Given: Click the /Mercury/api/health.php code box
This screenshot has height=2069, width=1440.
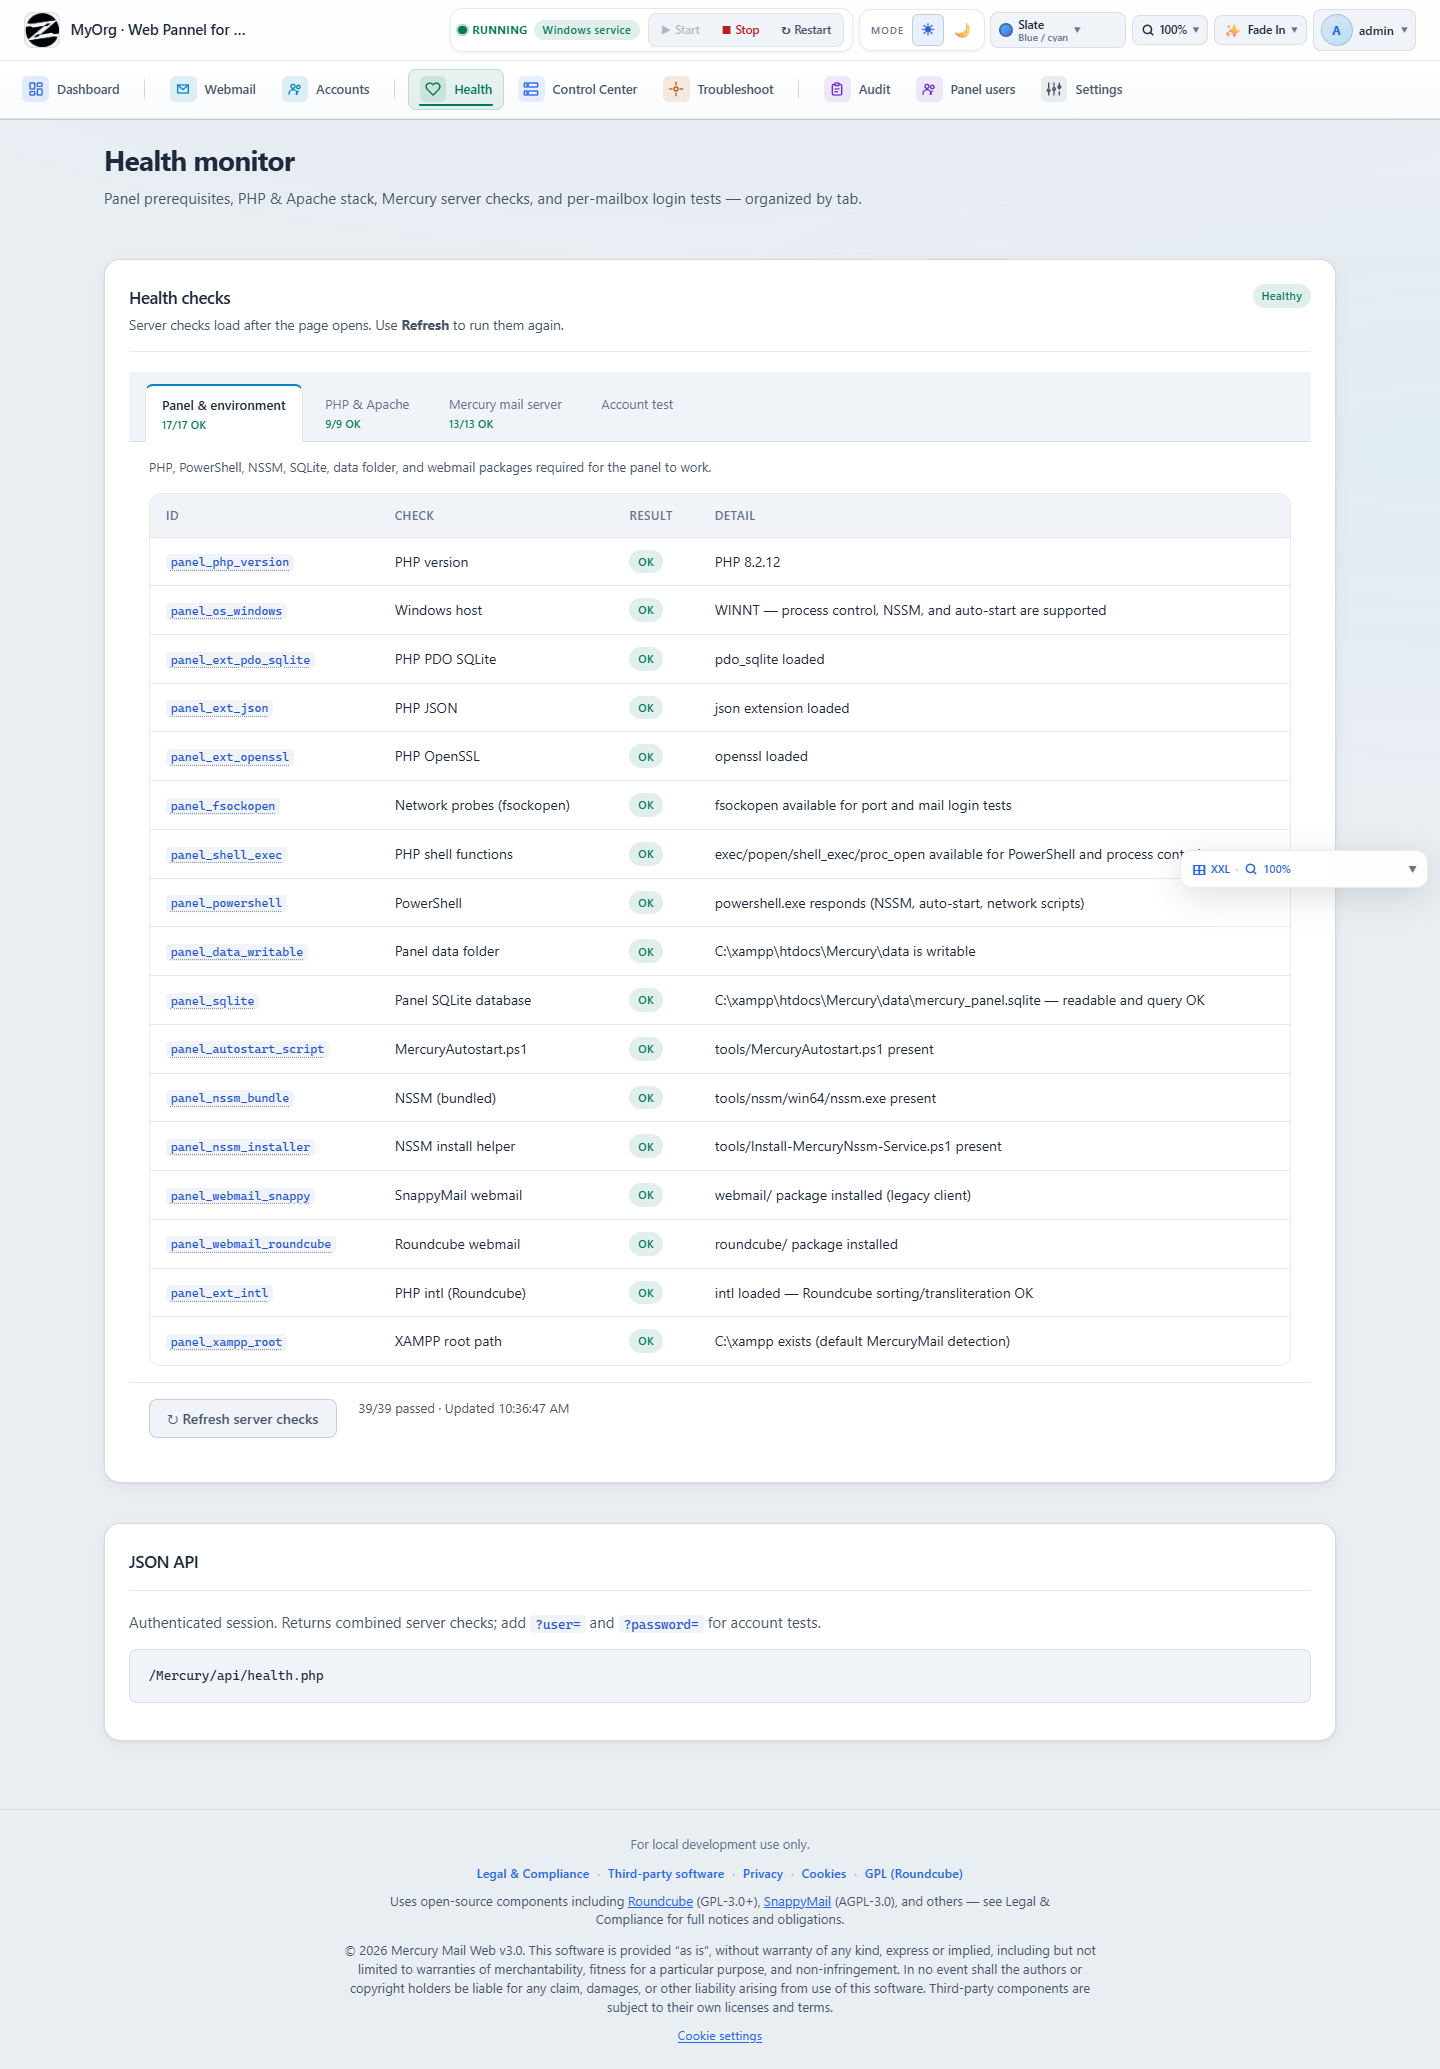Looking at the screenshot, I should click(x=720, y=1676).
